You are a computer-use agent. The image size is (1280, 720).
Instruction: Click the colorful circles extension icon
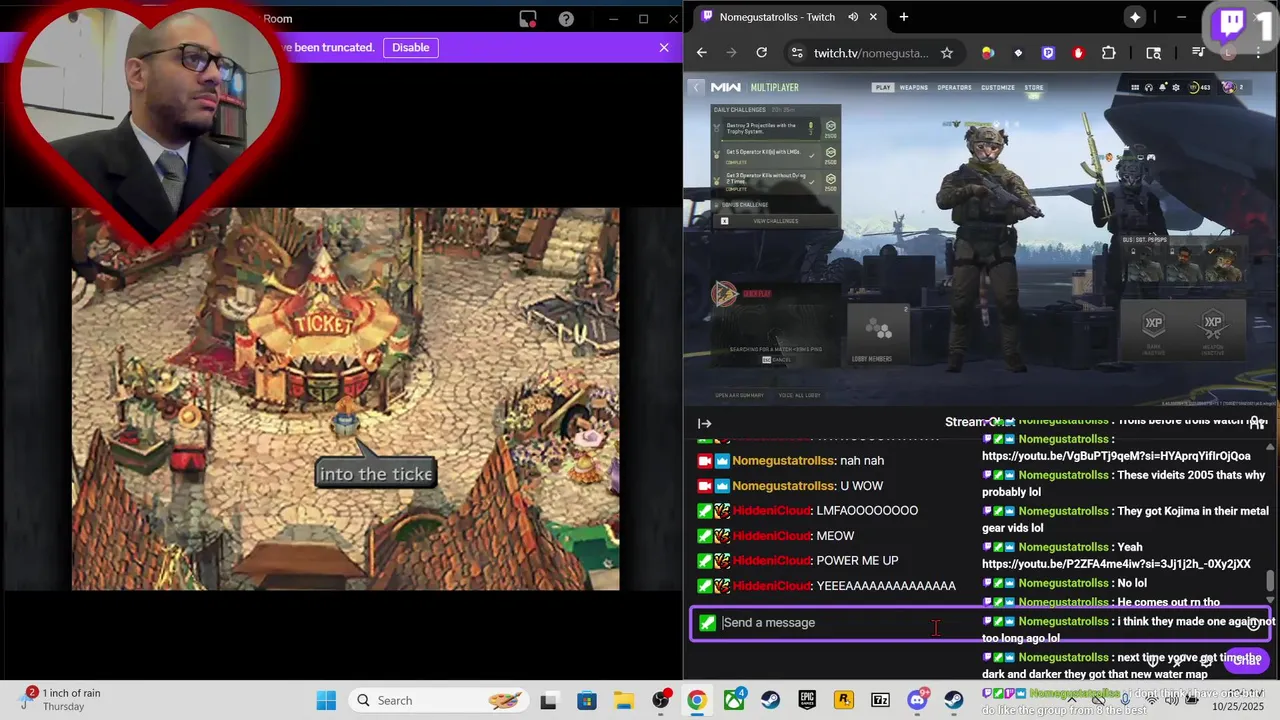coord(988,53)
